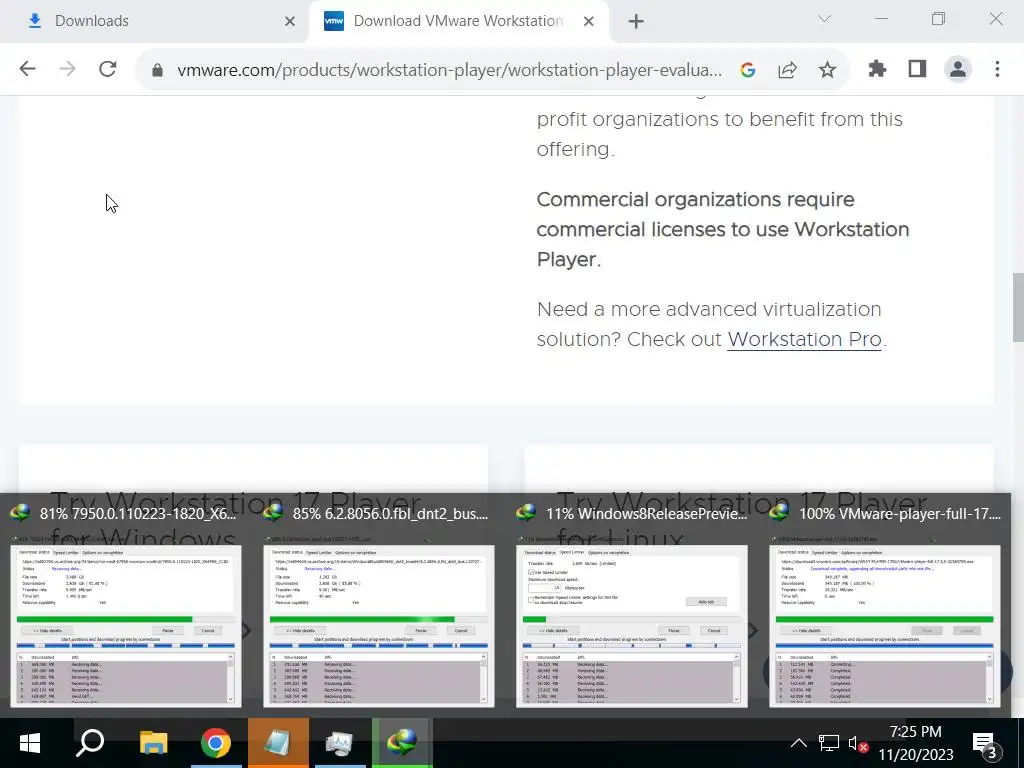This screenshot has height=768, width=1024.
Task: Click the Internet Download Manager taskbar icon
Action: click(x=402, y=743)
